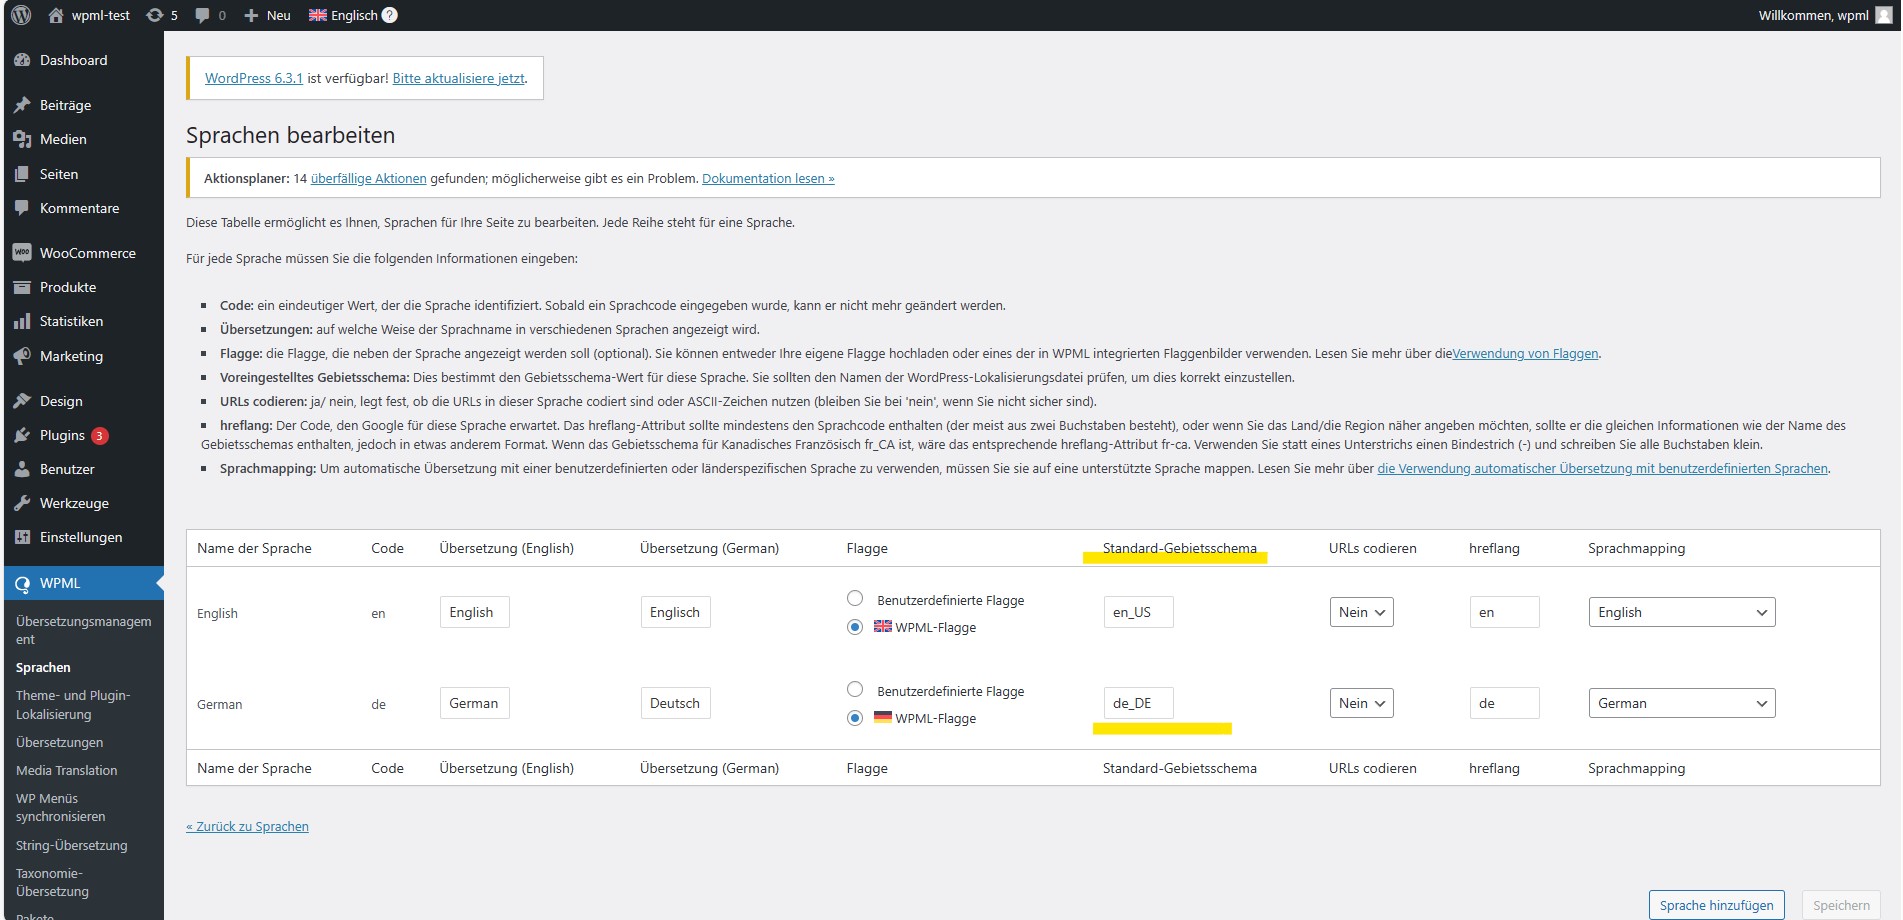This screenshot has width=1903, height=920.
Task: Click the help question mark beside Englisch
Action: [x=390, y=15]
